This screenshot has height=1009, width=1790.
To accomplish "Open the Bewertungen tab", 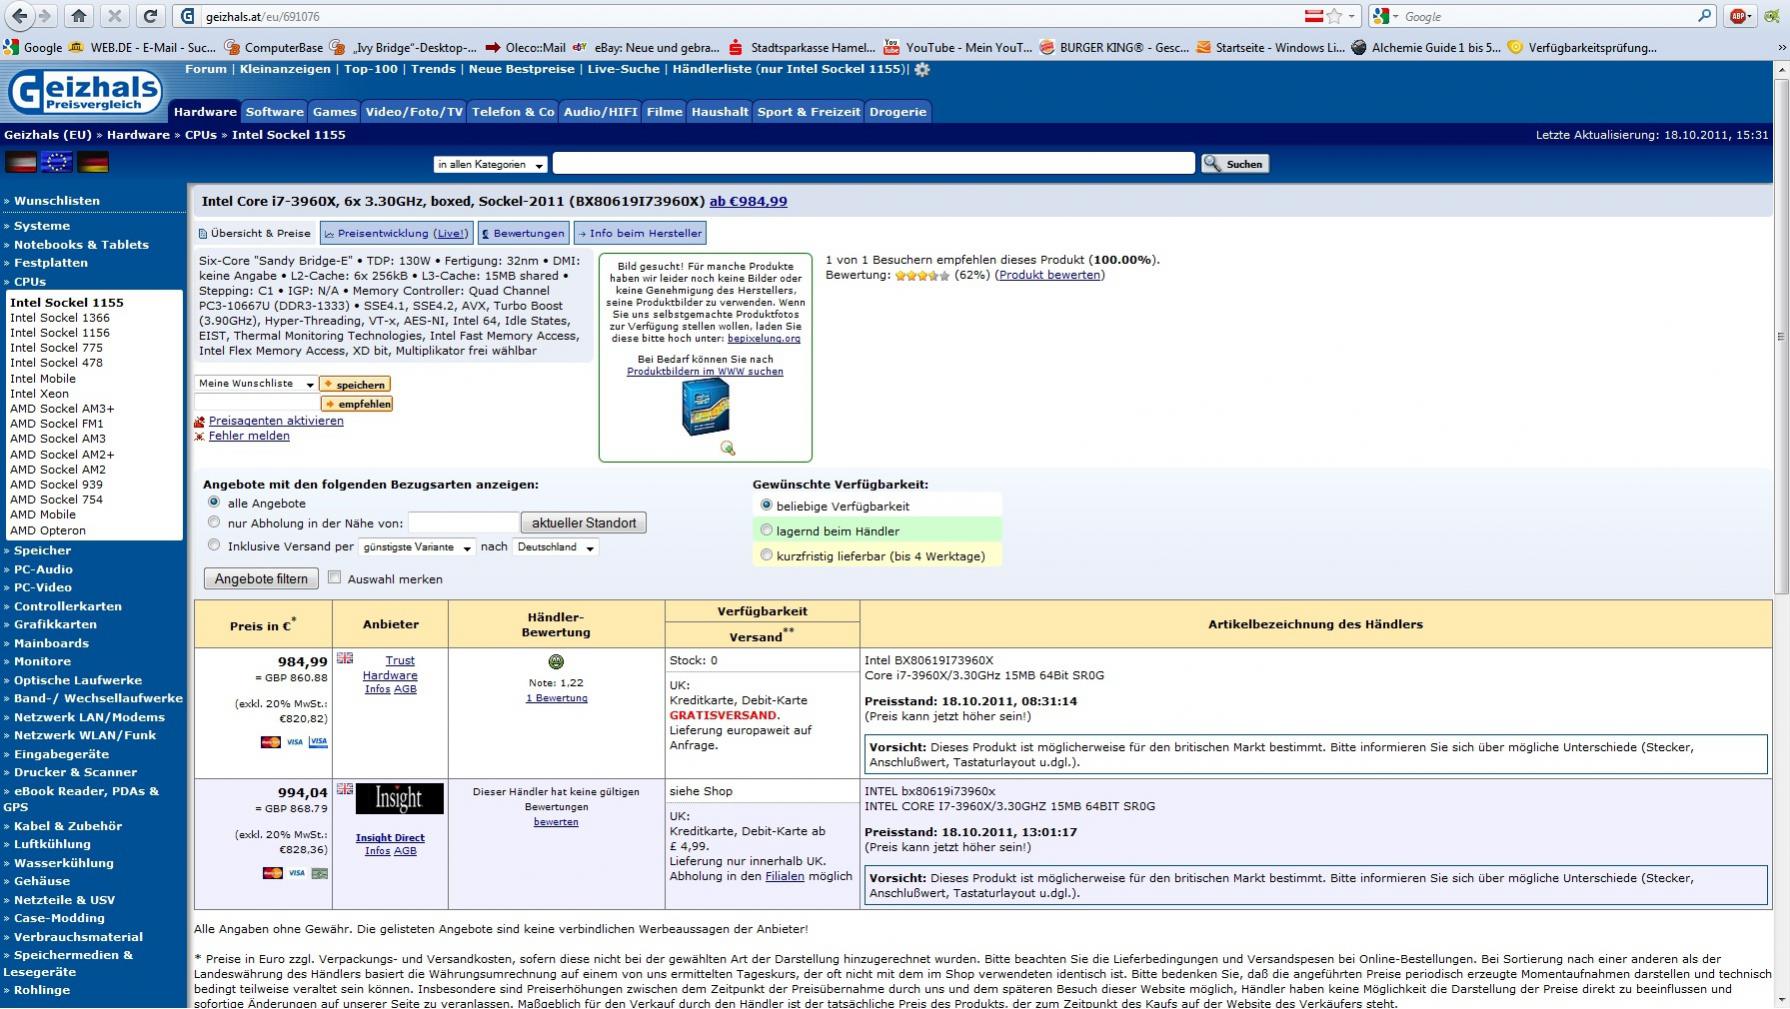I will 523,233.
